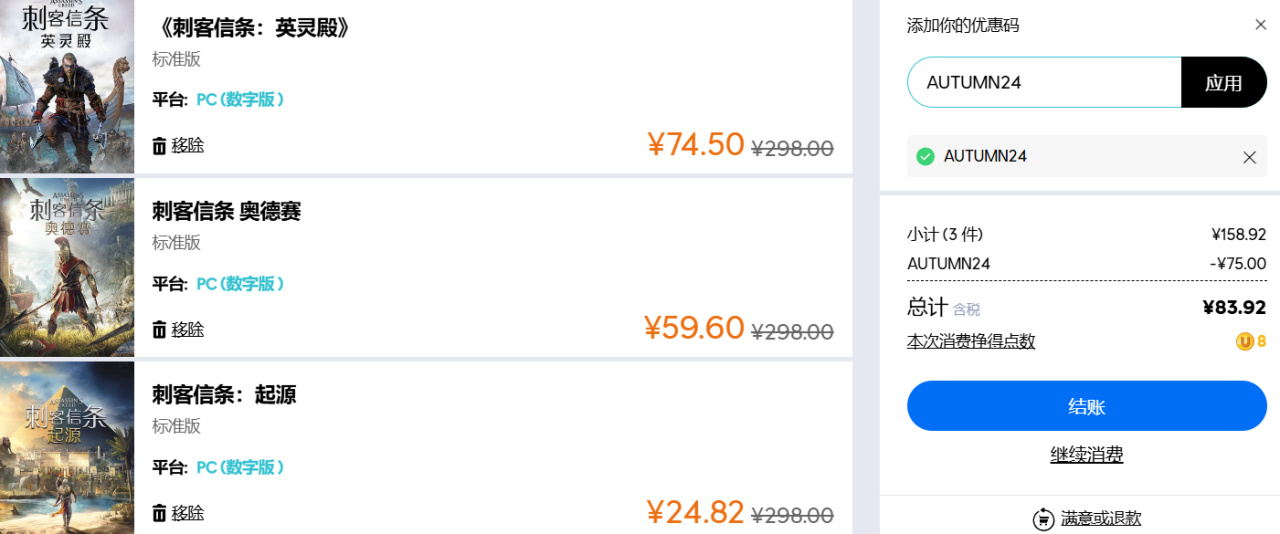The height and width of the screenshot is (534, 1280).
Task: Click the 刺客信条：起源 title
Action: click(x=224, y=394)
